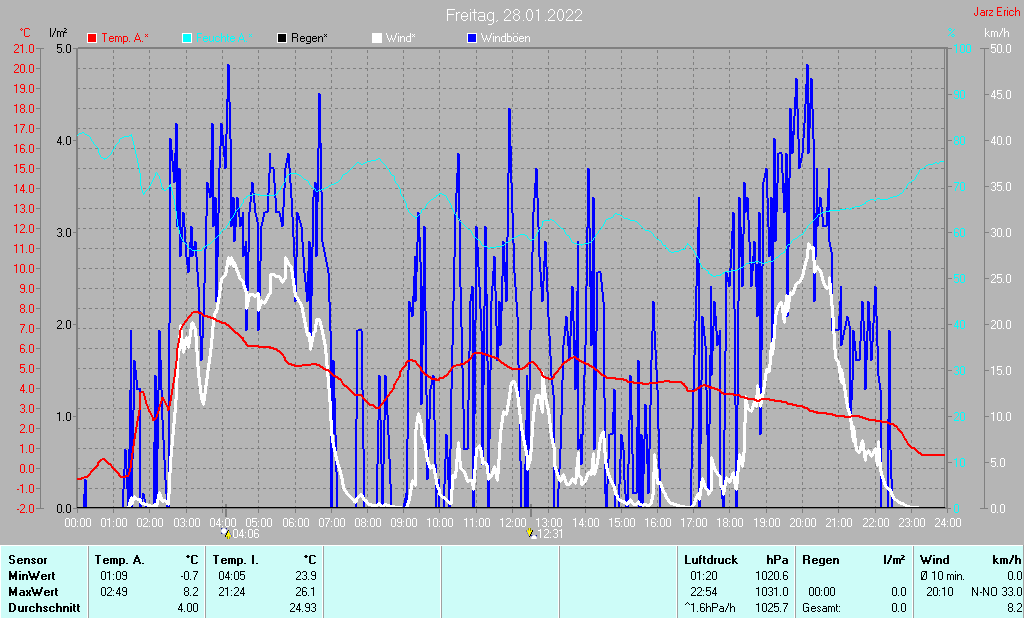Image resolution: width=1024 pixels, height=618 pixels.
Task: Click the Sensor header in the table
Action: 27,560
